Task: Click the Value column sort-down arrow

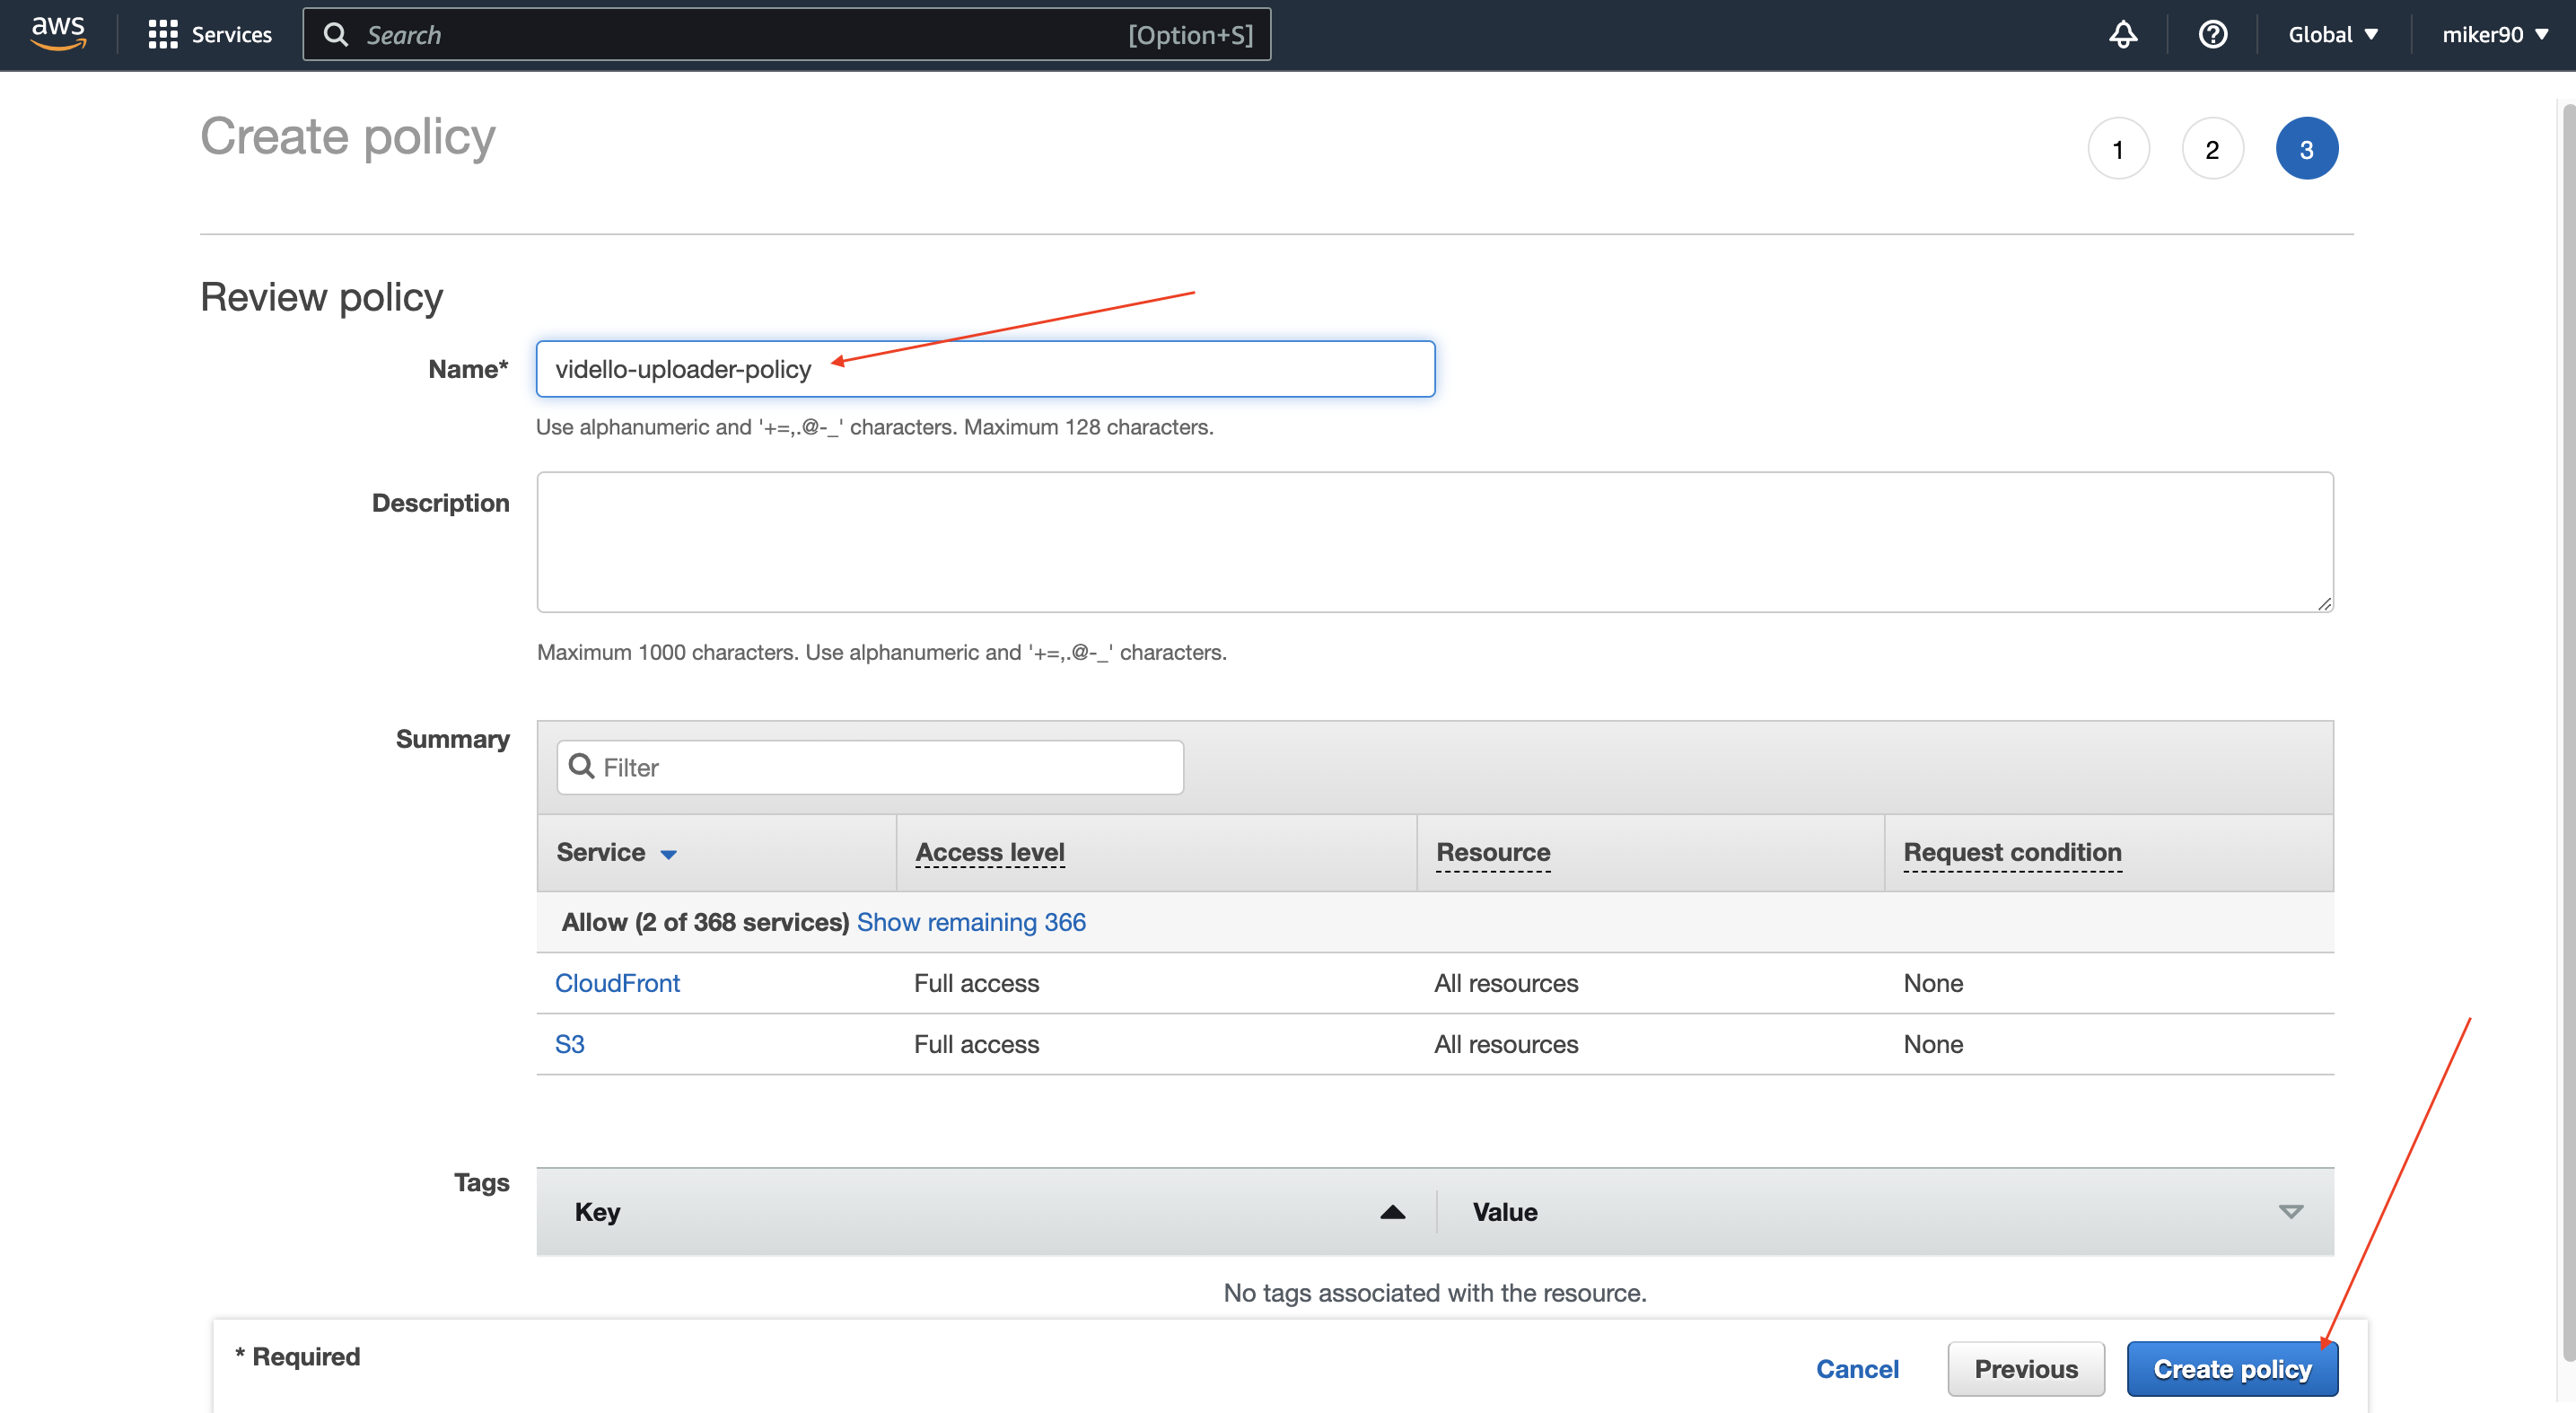Action: pyautogui.click(x=2290, y=1212)
